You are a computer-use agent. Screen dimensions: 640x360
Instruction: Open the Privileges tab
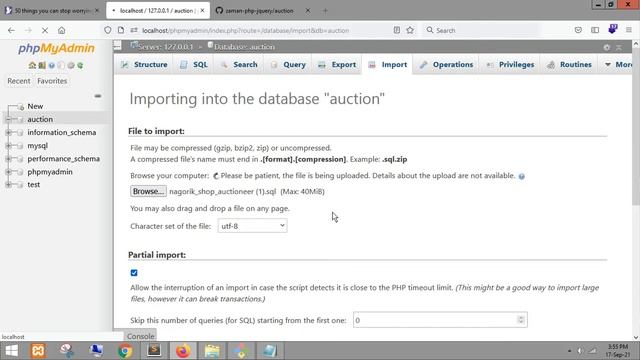click(510, 64)
